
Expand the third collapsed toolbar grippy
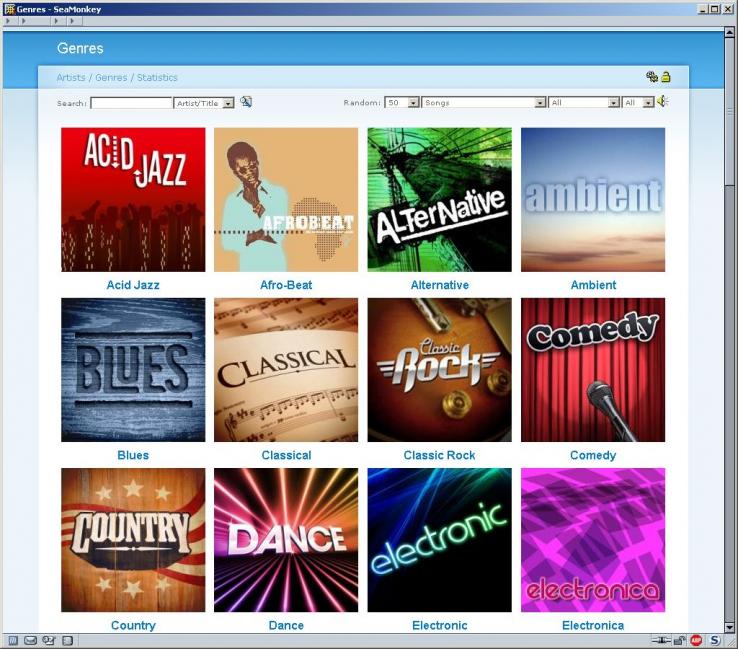(x=56, y=21)
